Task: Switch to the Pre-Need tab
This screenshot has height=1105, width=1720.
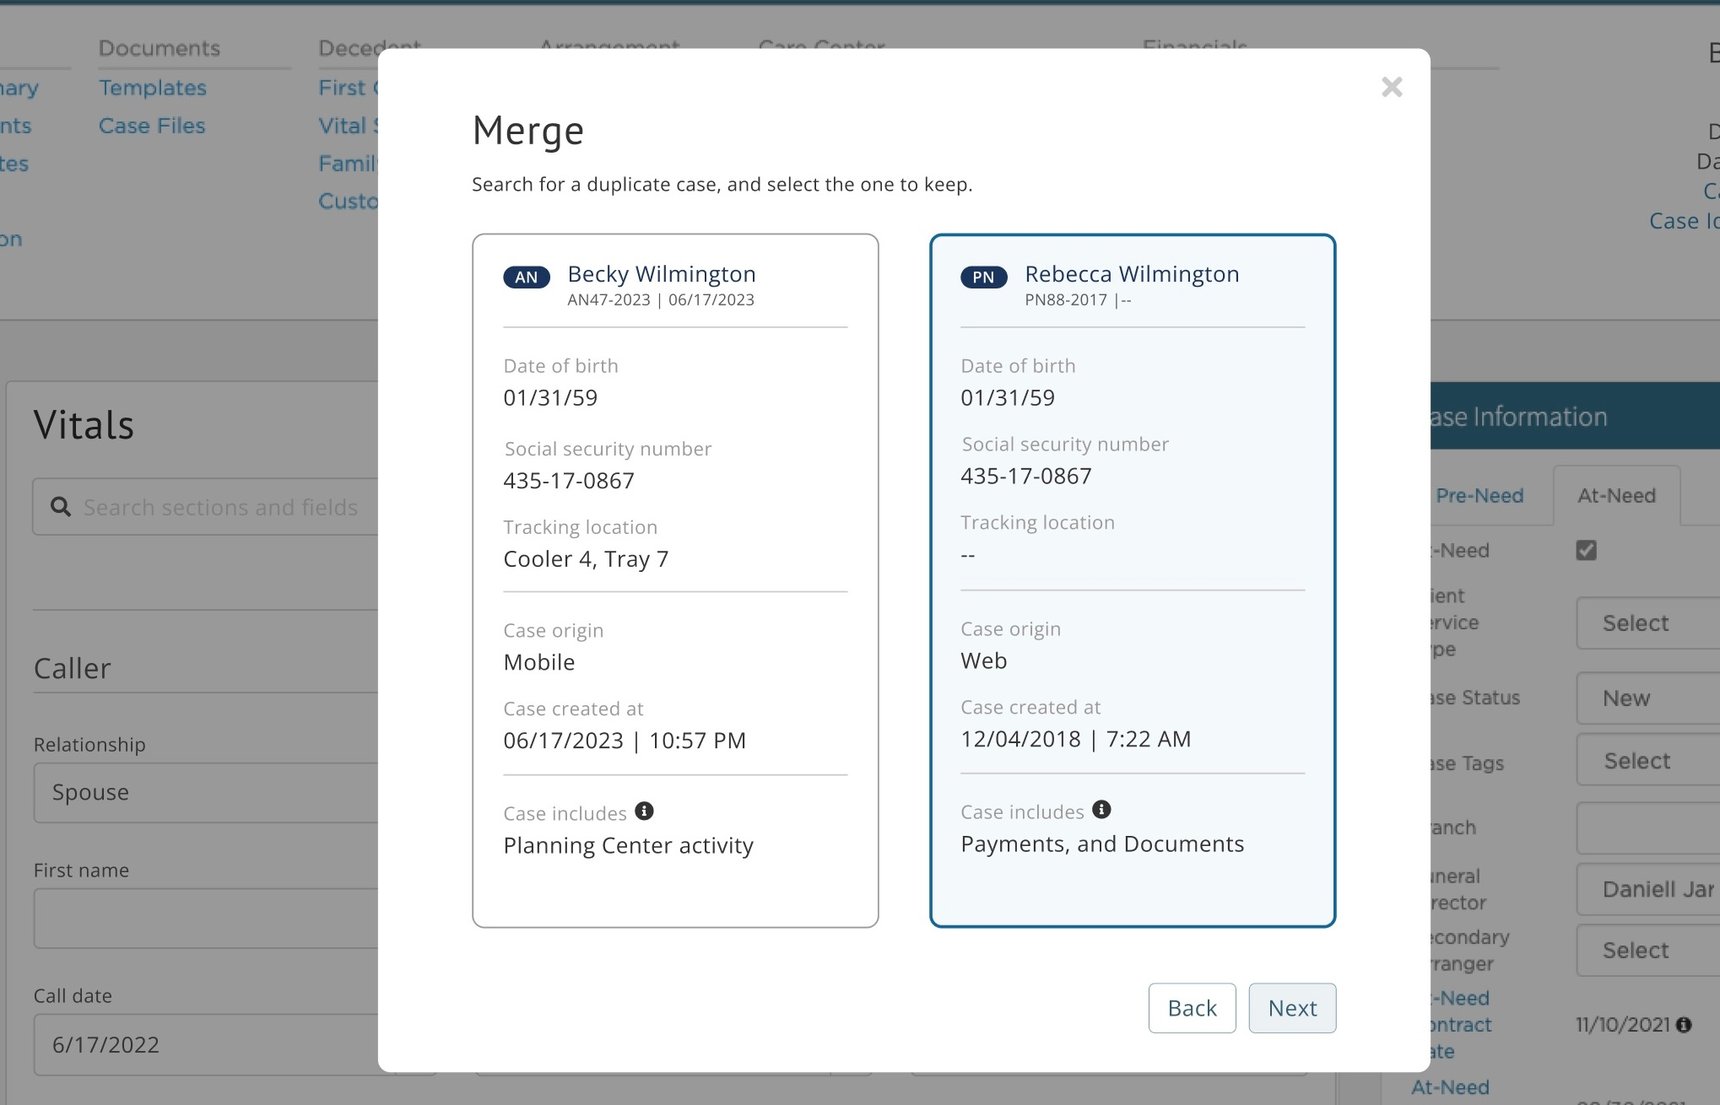Action: [x=1479, y=495]
